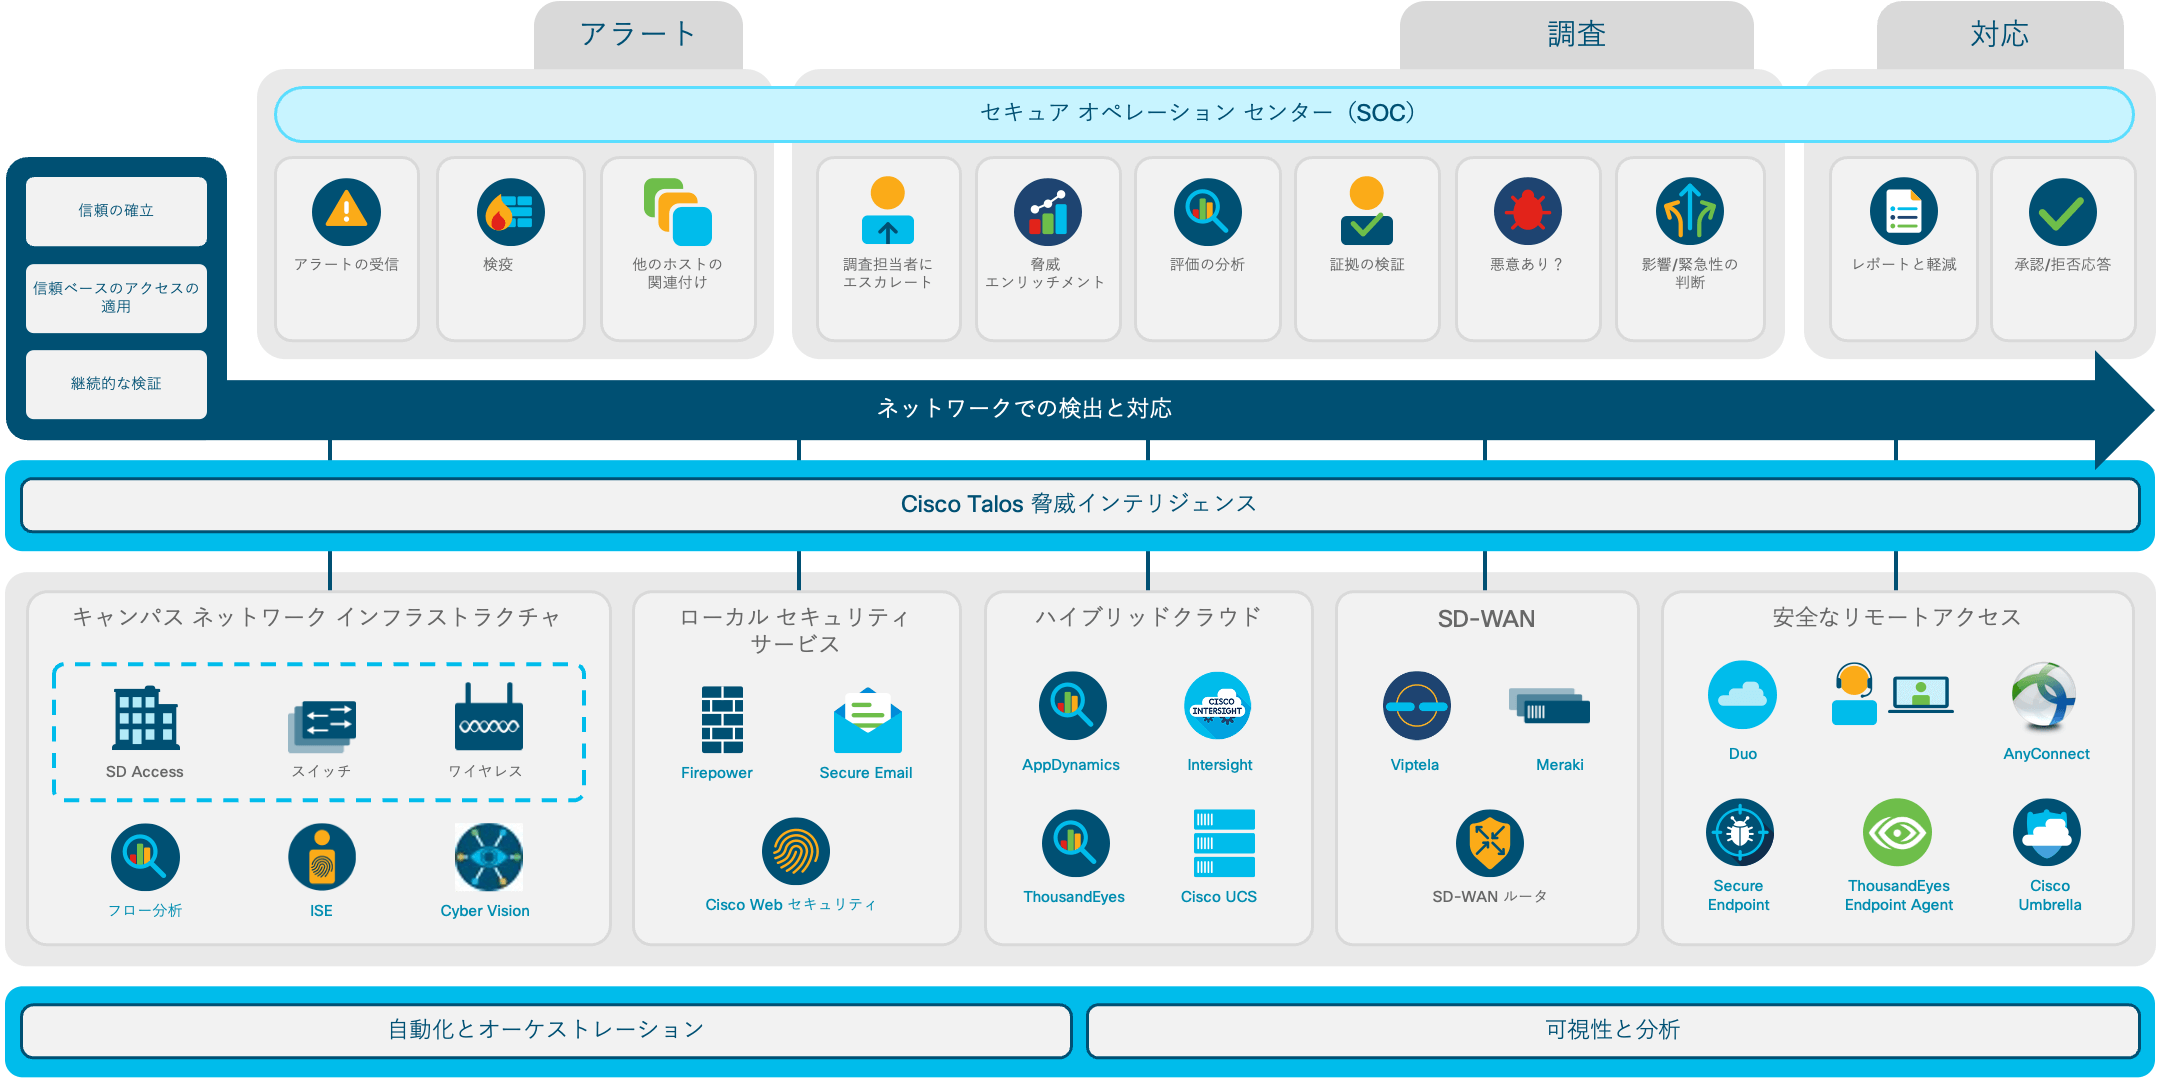The height and width of the screenshot is (1080, 2160).
Task: Click the Duo label text
Action: (x=1743, y=754)
